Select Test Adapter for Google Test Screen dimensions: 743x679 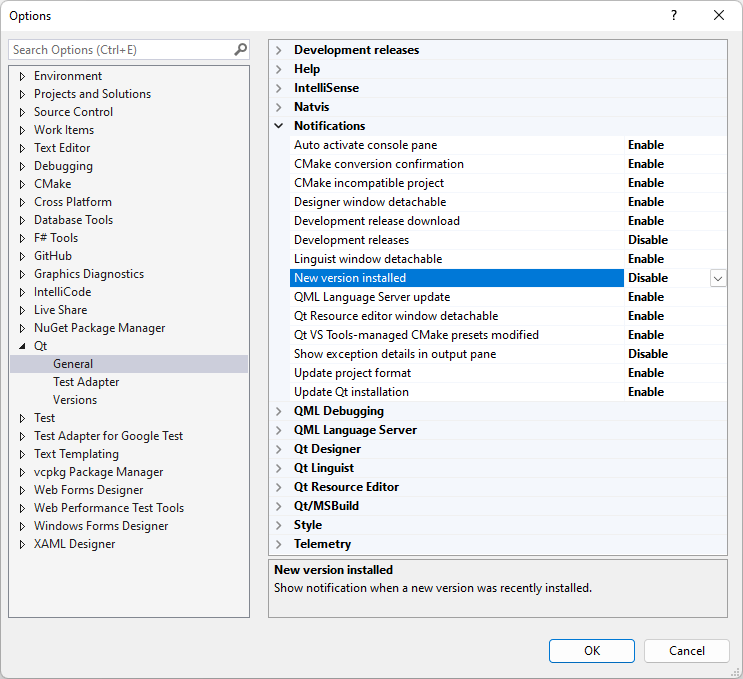[109, 436]
